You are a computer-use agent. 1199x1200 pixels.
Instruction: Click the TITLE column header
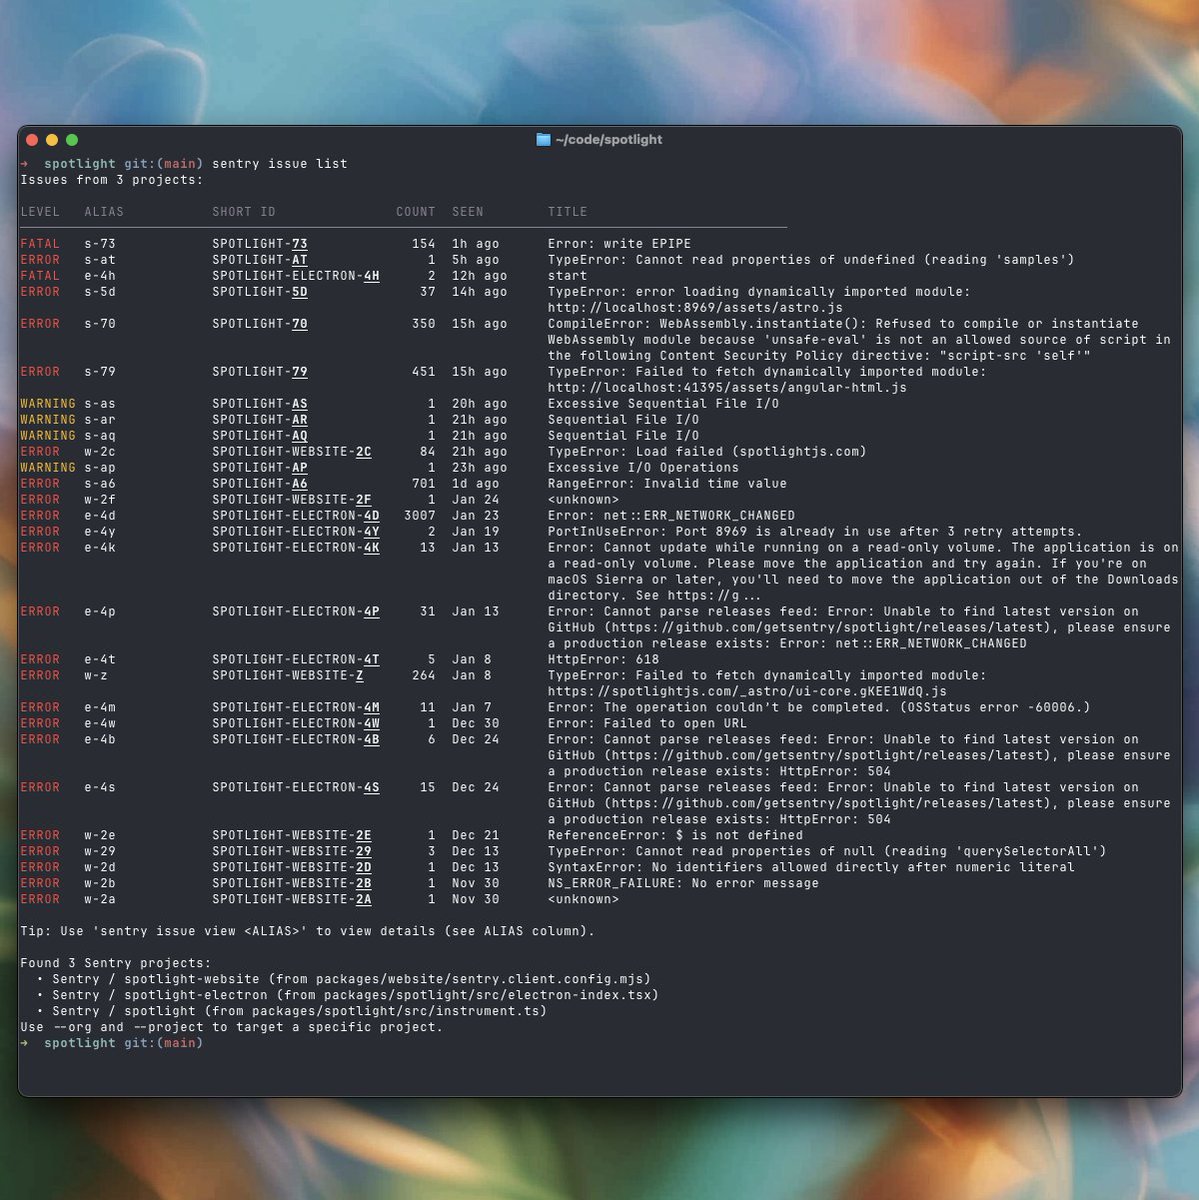(568, 212)
